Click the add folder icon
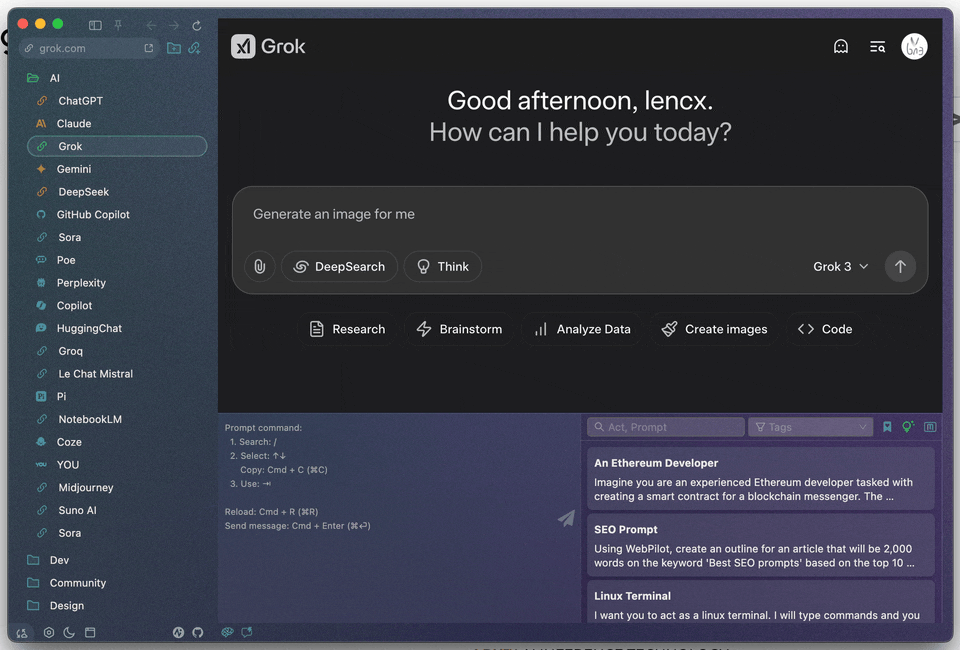This screenshot has height=650, width=960. pyautogui.click(x=174, y=48)
